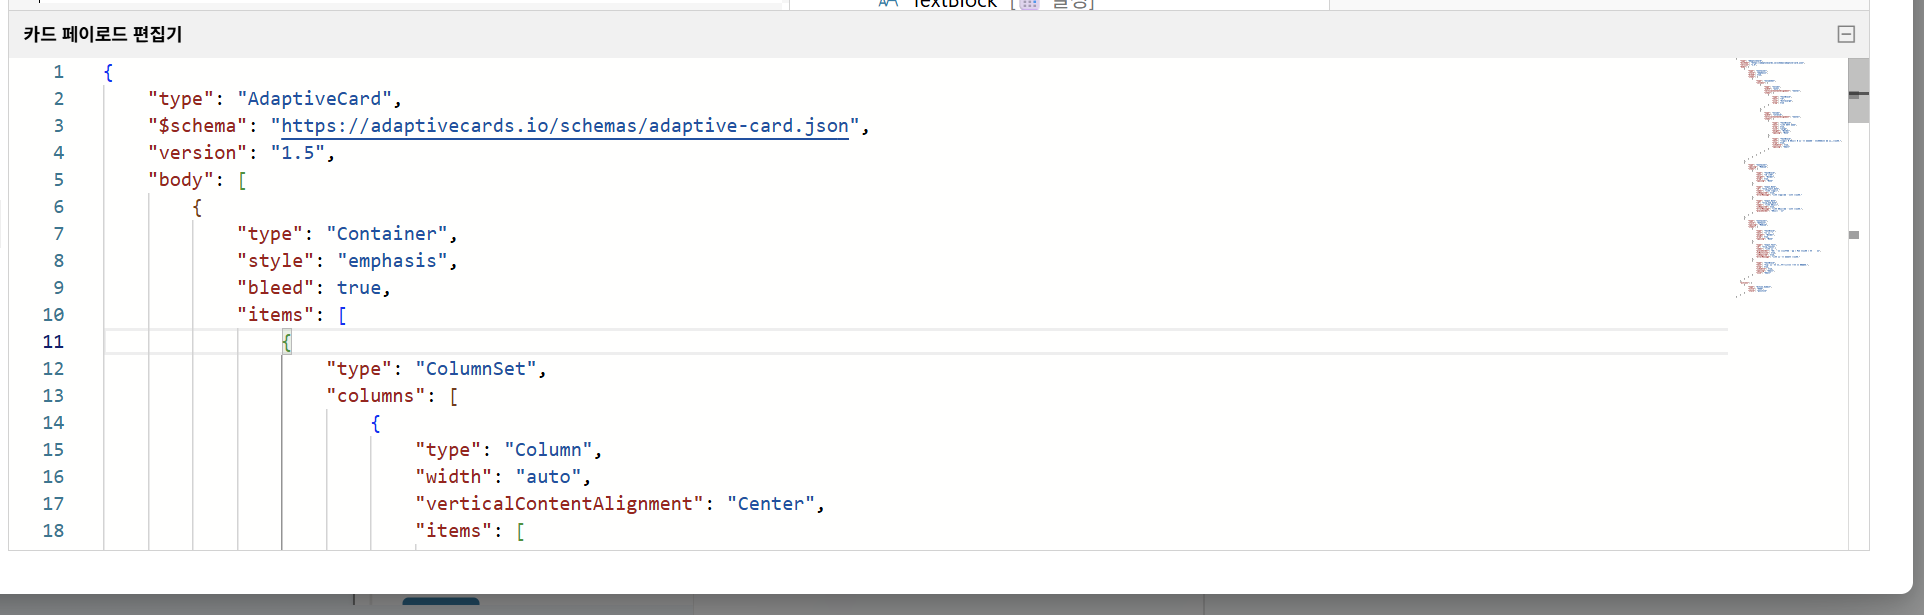Click the "auto" width value
Screen dimensions: 1924x615
click(548, 477)
